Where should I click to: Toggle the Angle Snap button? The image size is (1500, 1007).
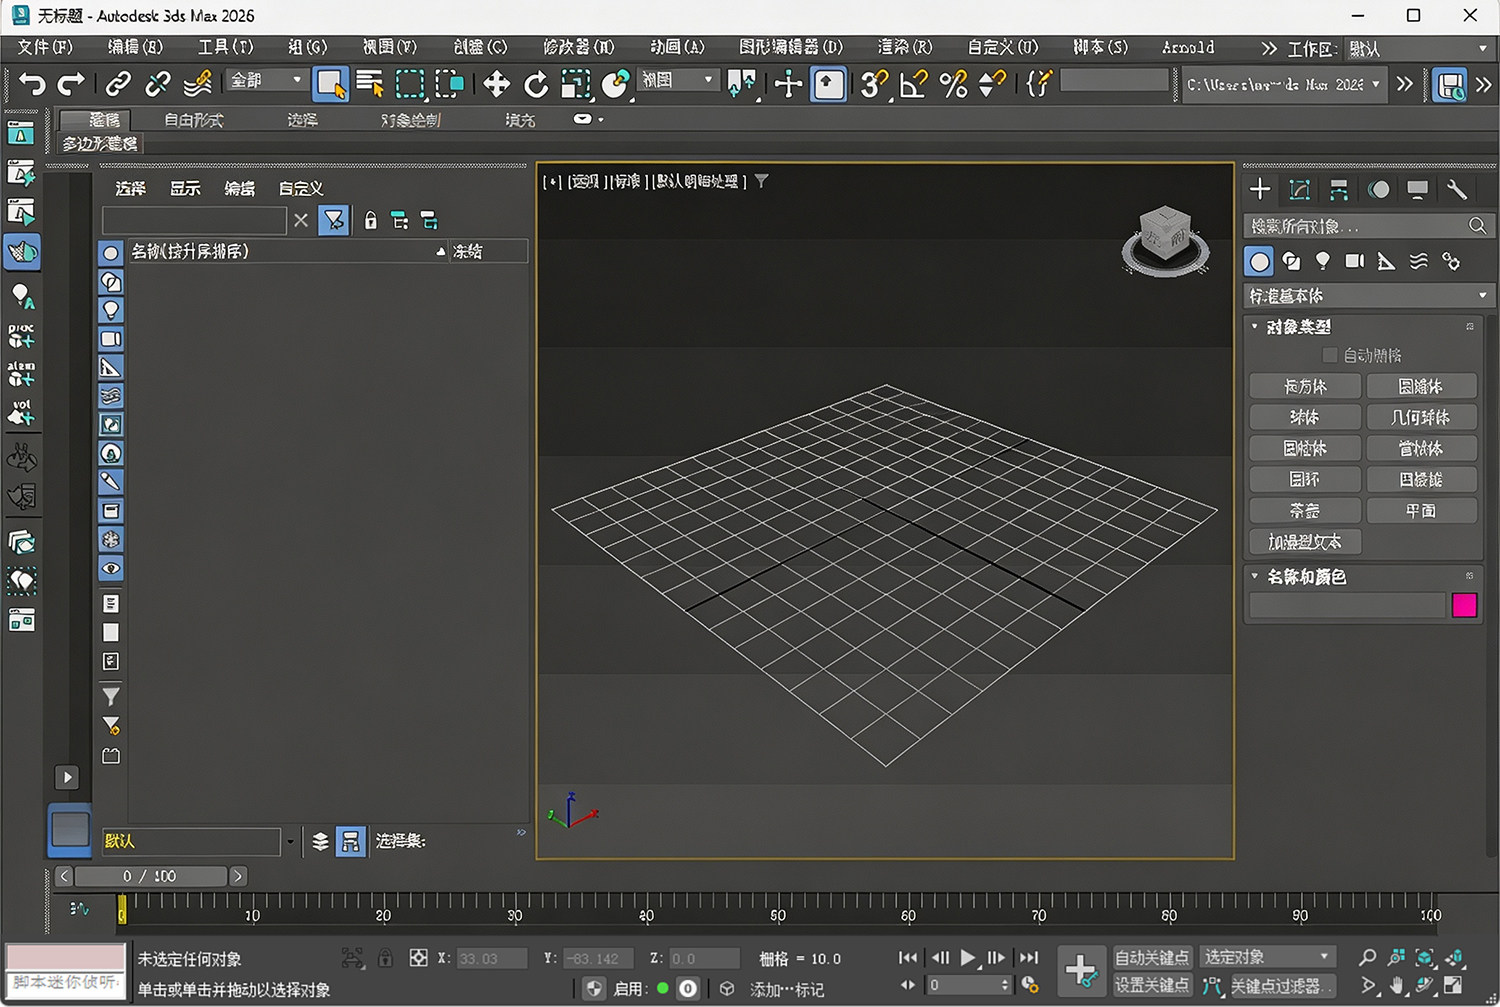tap(913, 84)
